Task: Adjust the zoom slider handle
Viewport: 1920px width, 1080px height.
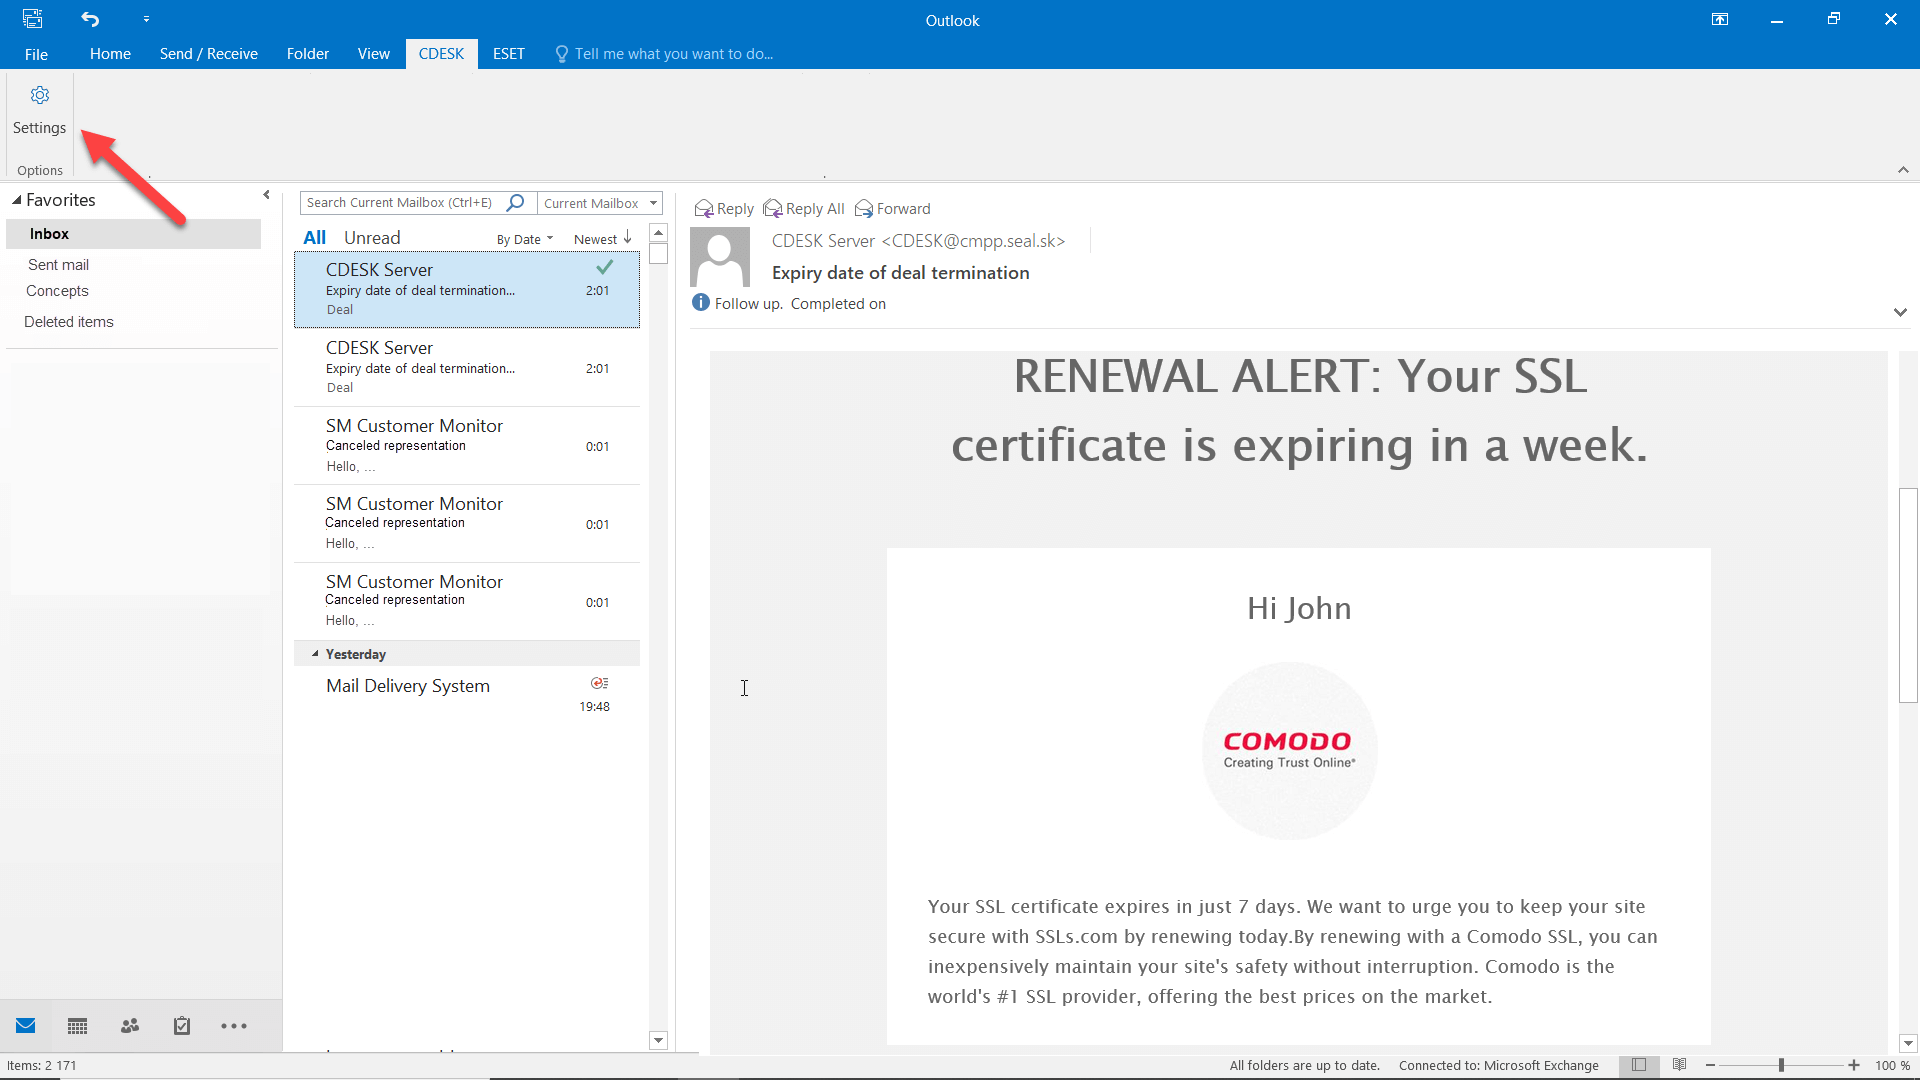Action: click(x=1781, y=1066)
